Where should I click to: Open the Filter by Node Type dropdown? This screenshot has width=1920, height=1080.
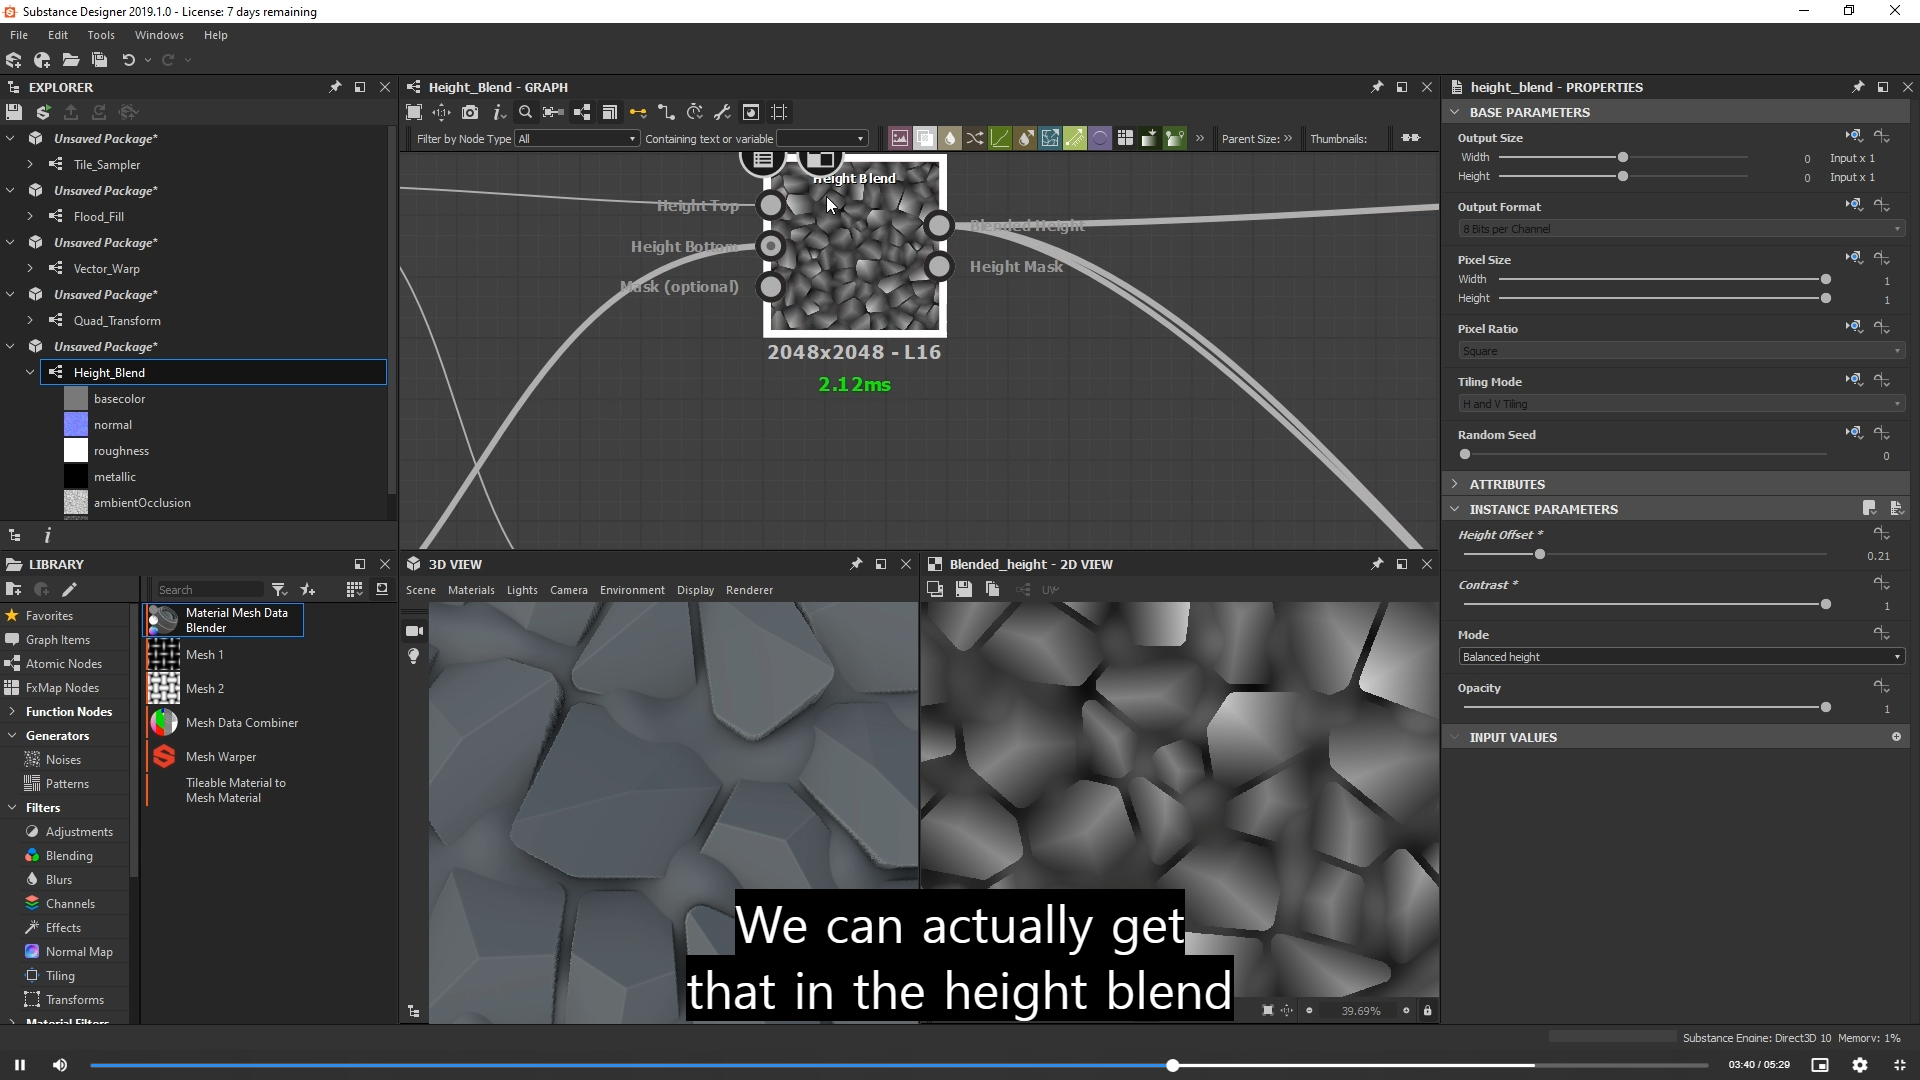pyautogui.click(x=576, y=139)
